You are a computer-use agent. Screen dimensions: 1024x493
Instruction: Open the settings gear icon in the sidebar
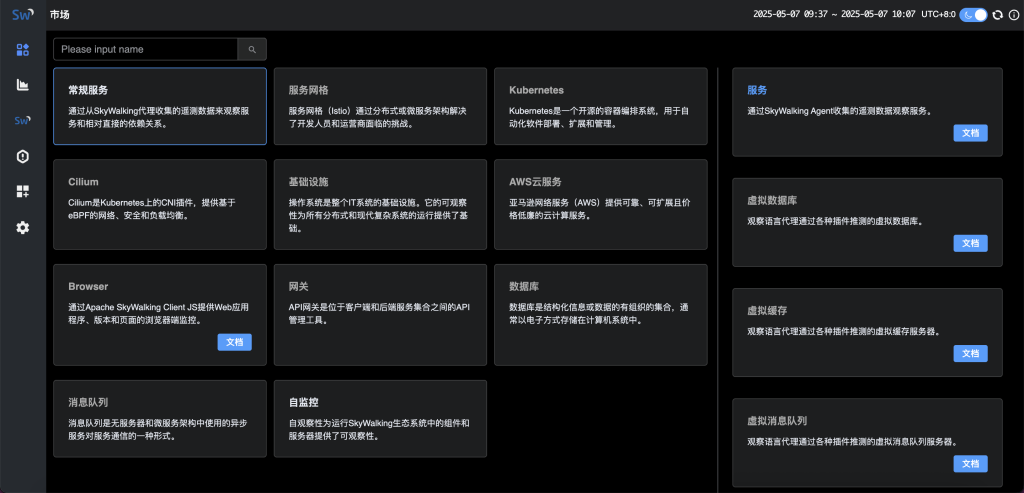[x=23, y=227]
